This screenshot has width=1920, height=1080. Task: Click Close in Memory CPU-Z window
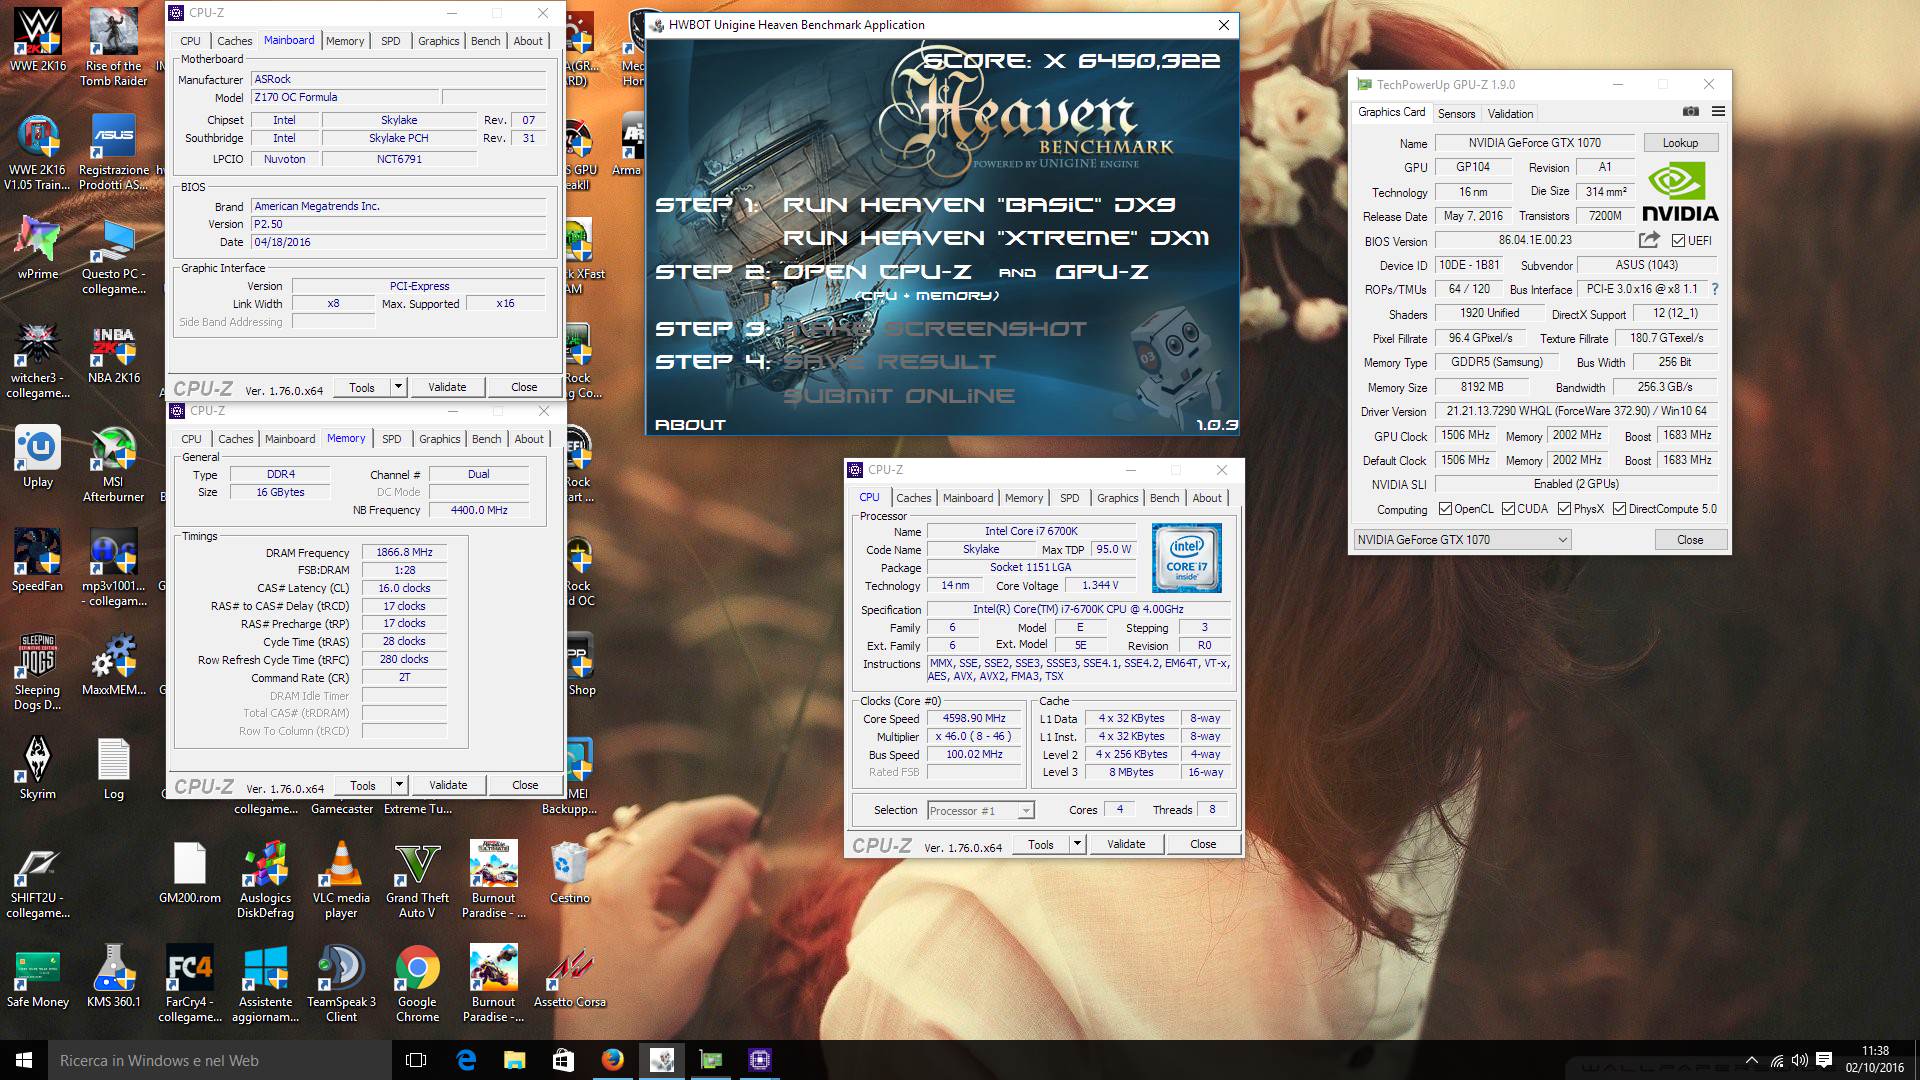click(525, 785)
